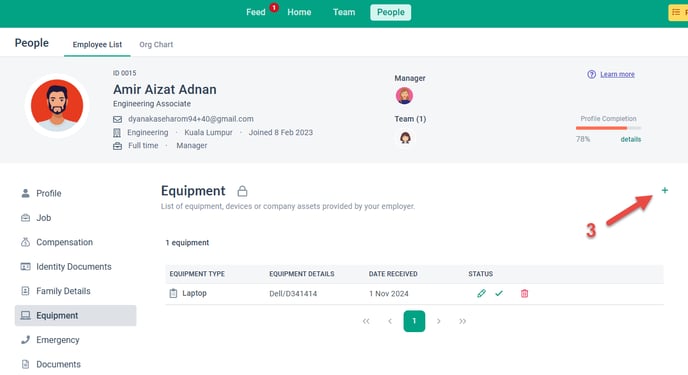This screenshot has width=688, height=375.
Task: Jump to last page with double chevron
Action: coord(462,321)
